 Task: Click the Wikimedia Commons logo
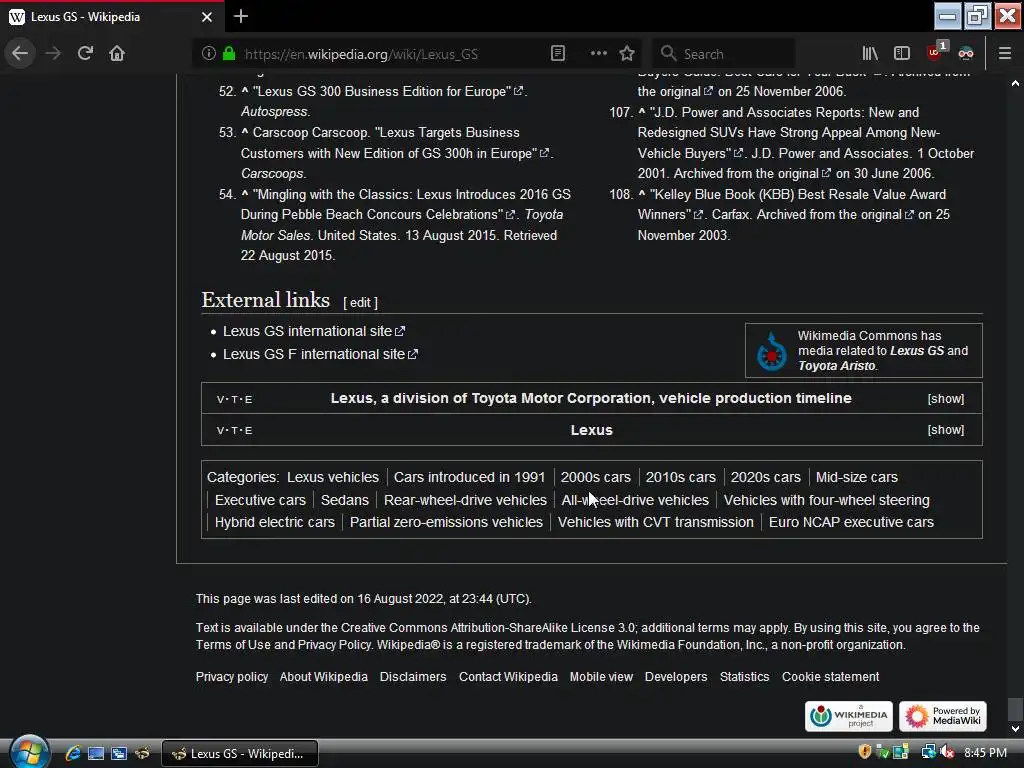[772, 351]
